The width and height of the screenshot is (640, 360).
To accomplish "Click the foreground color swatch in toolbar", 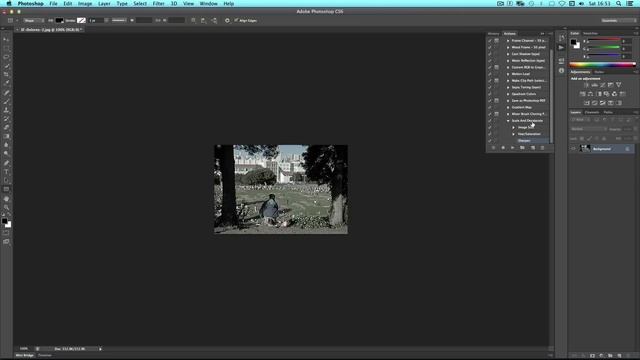I will pyautogui.click(x=4, y=221).
